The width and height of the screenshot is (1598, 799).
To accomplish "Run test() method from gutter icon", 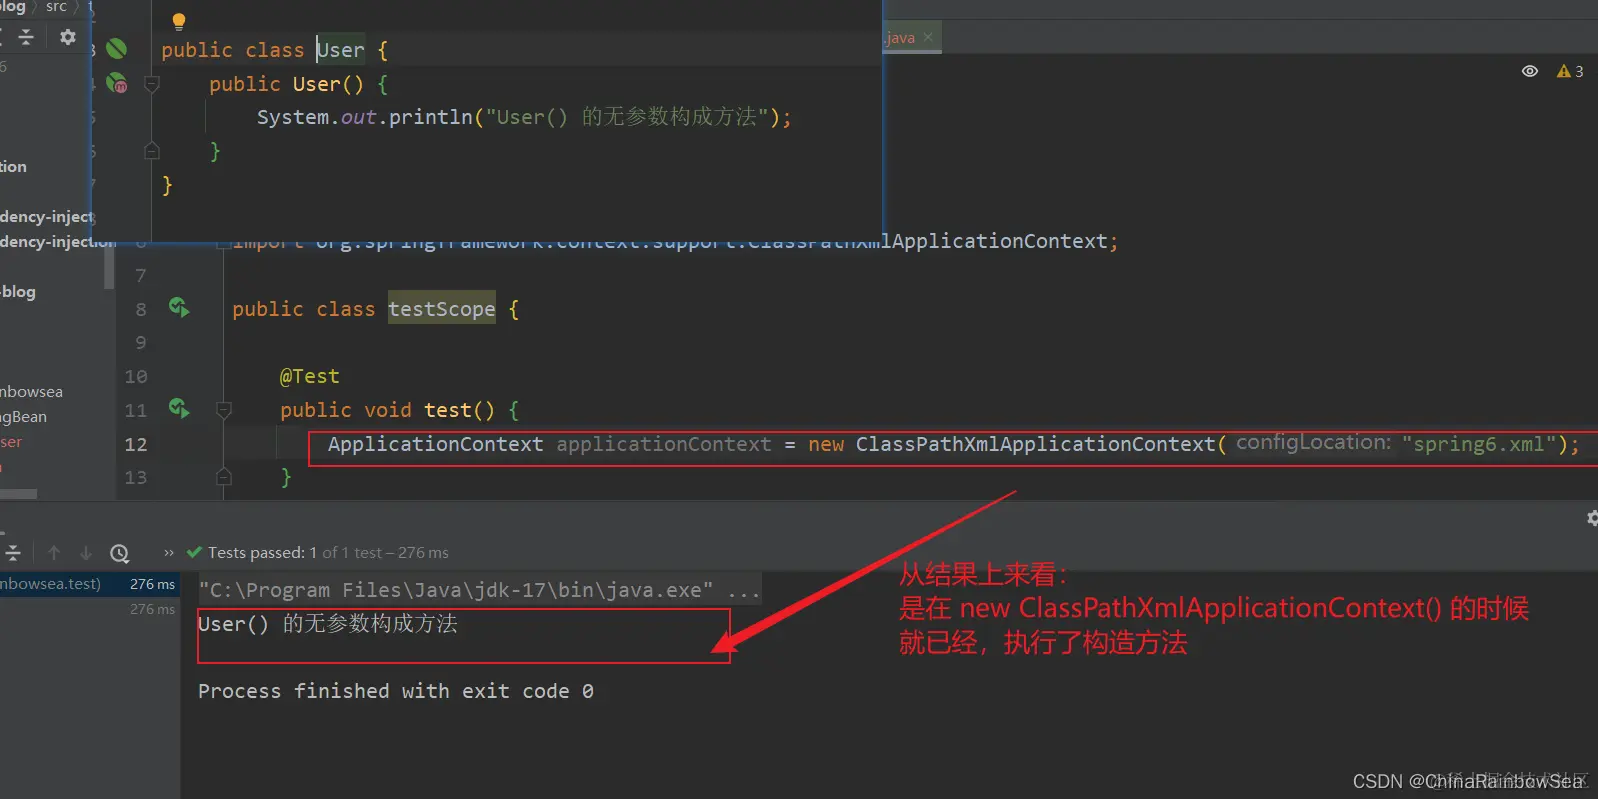I will tap(179, 408).
